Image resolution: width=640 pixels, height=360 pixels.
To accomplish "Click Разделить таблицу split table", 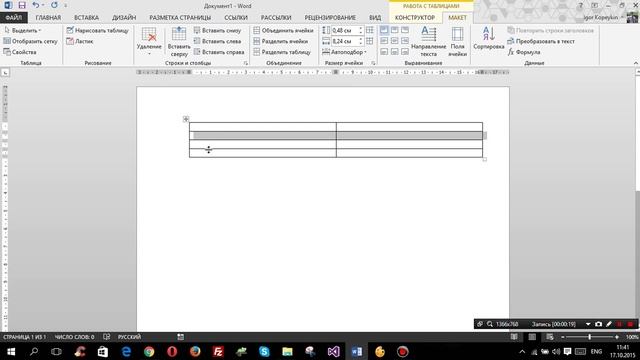I will click(282, 52).
